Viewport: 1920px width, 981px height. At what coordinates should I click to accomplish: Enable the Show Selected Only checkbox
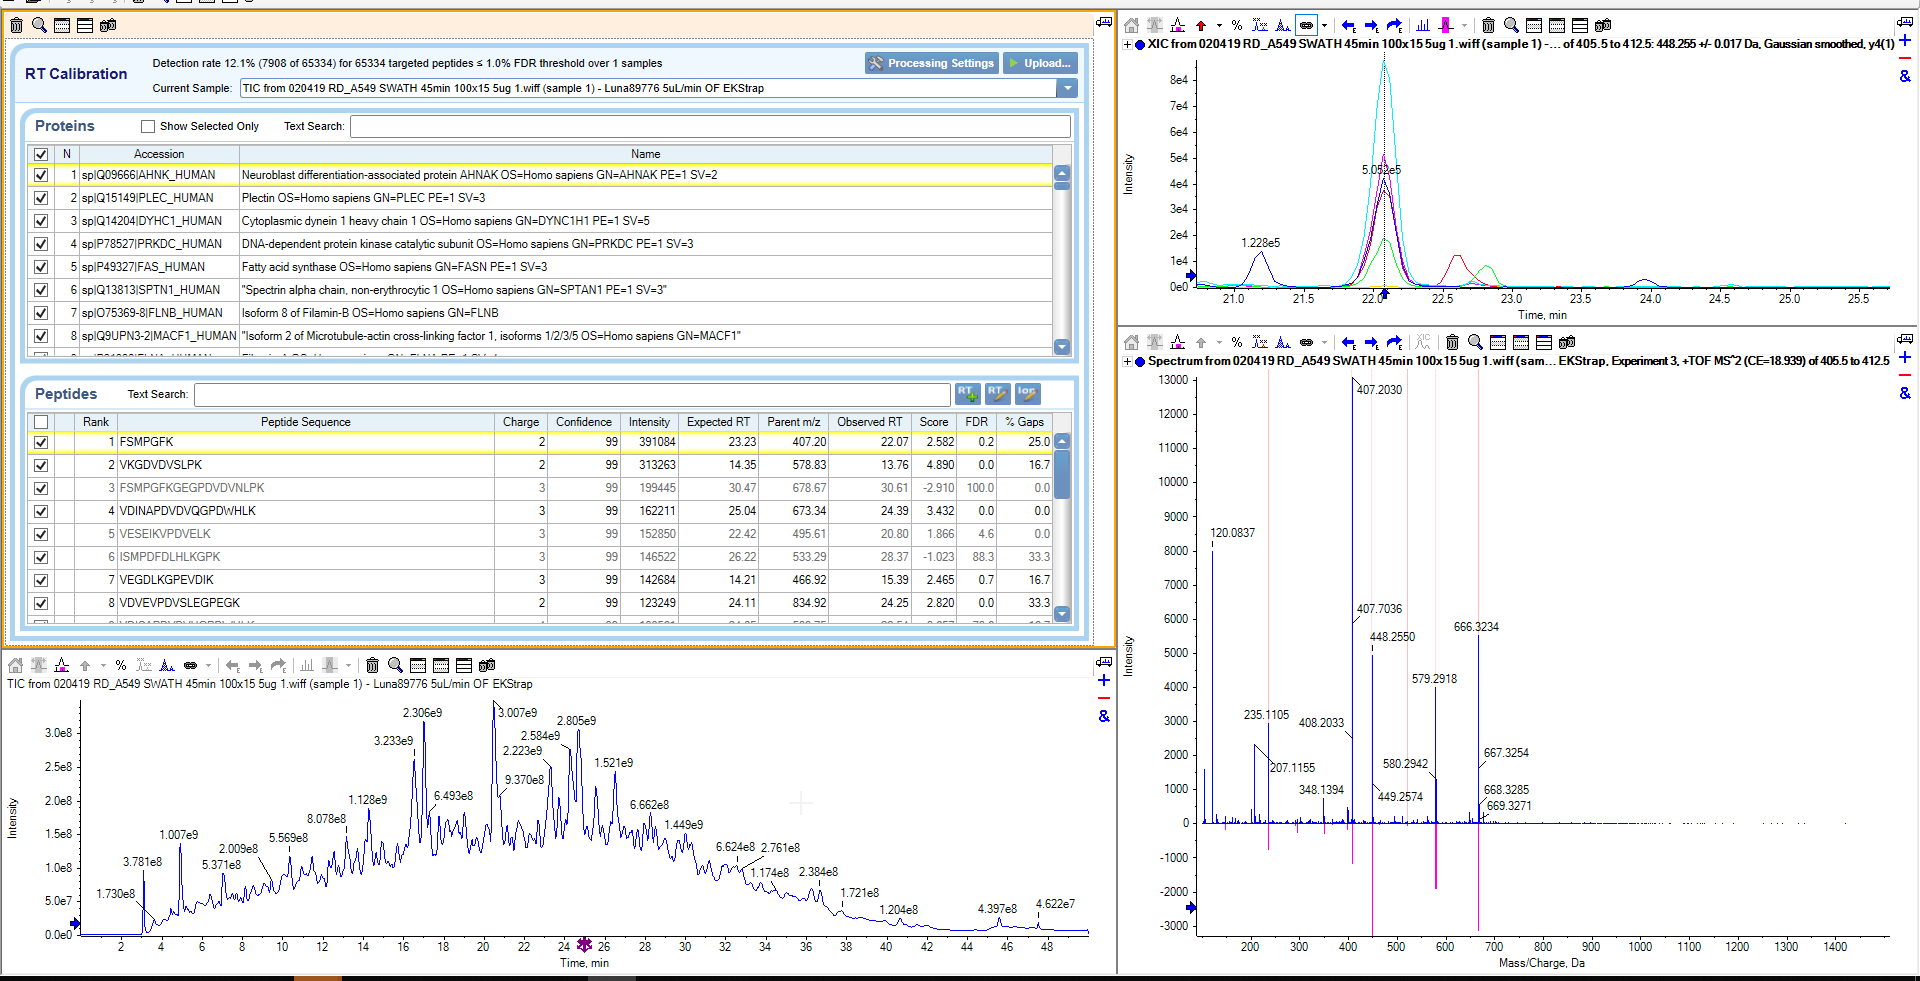click(x=148, y=126)
